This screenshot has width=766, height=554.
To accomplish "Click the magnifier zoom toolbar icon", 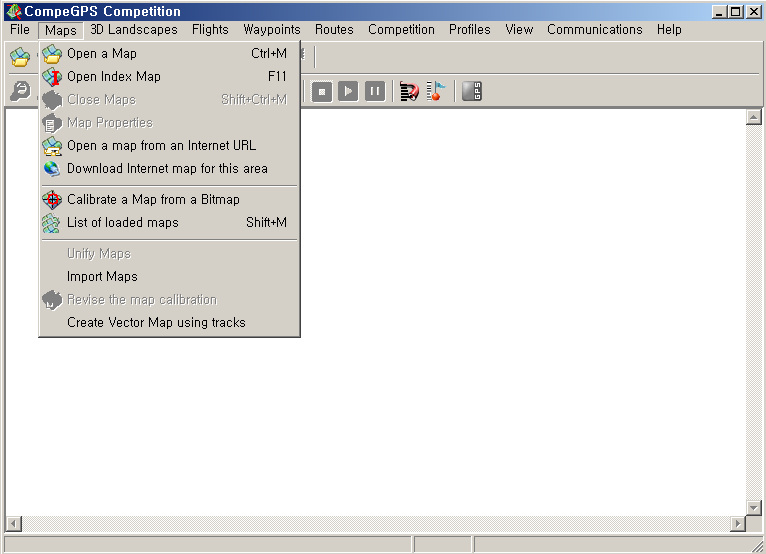I will click(x=21, y=91).
